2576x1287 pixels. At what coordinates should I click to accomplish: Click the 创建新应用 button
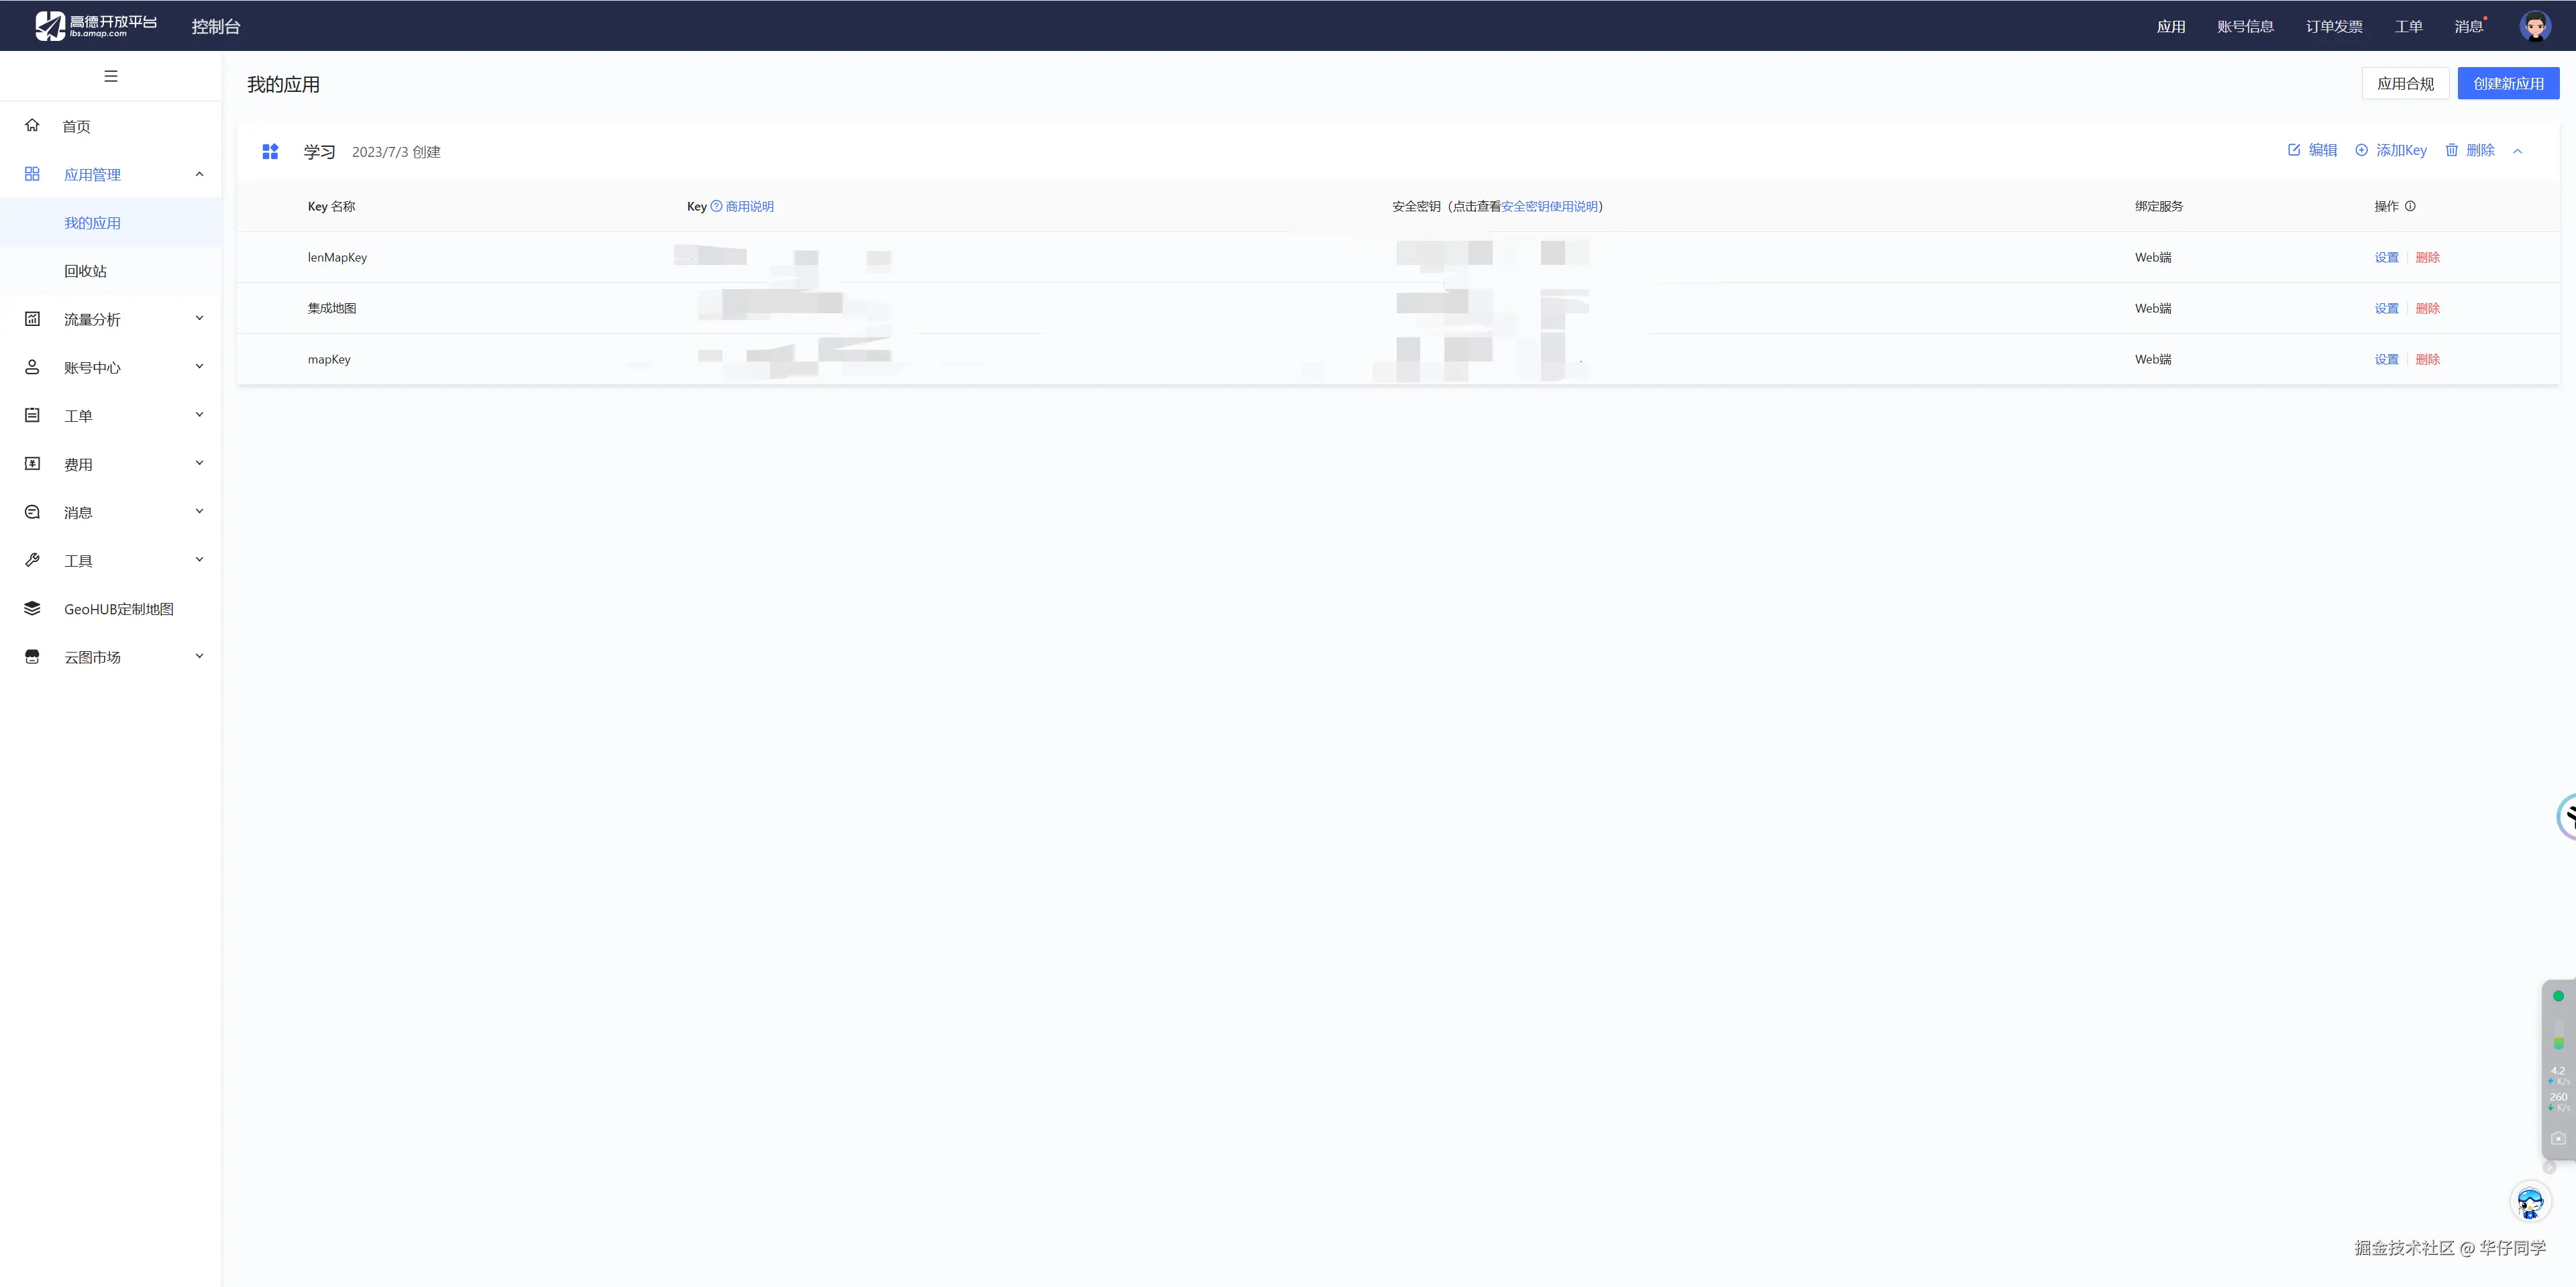[x=2508, y=84]
